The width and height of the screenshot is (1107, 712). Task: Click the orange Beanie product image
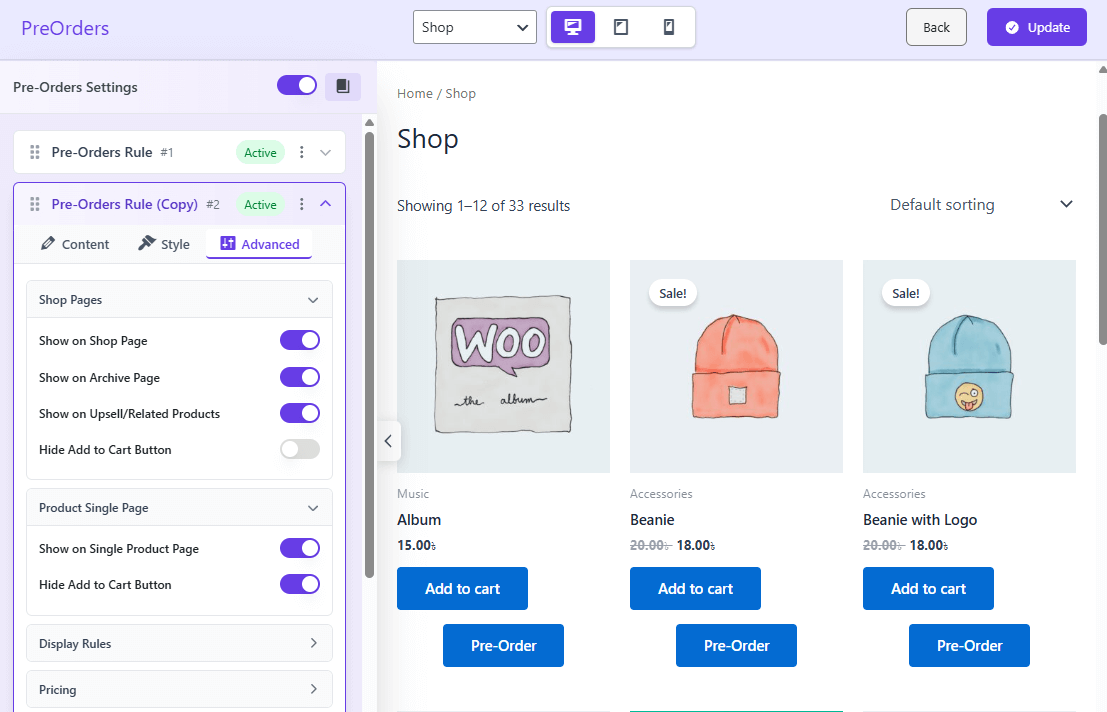pyautogui.click(x=736, y=366)
